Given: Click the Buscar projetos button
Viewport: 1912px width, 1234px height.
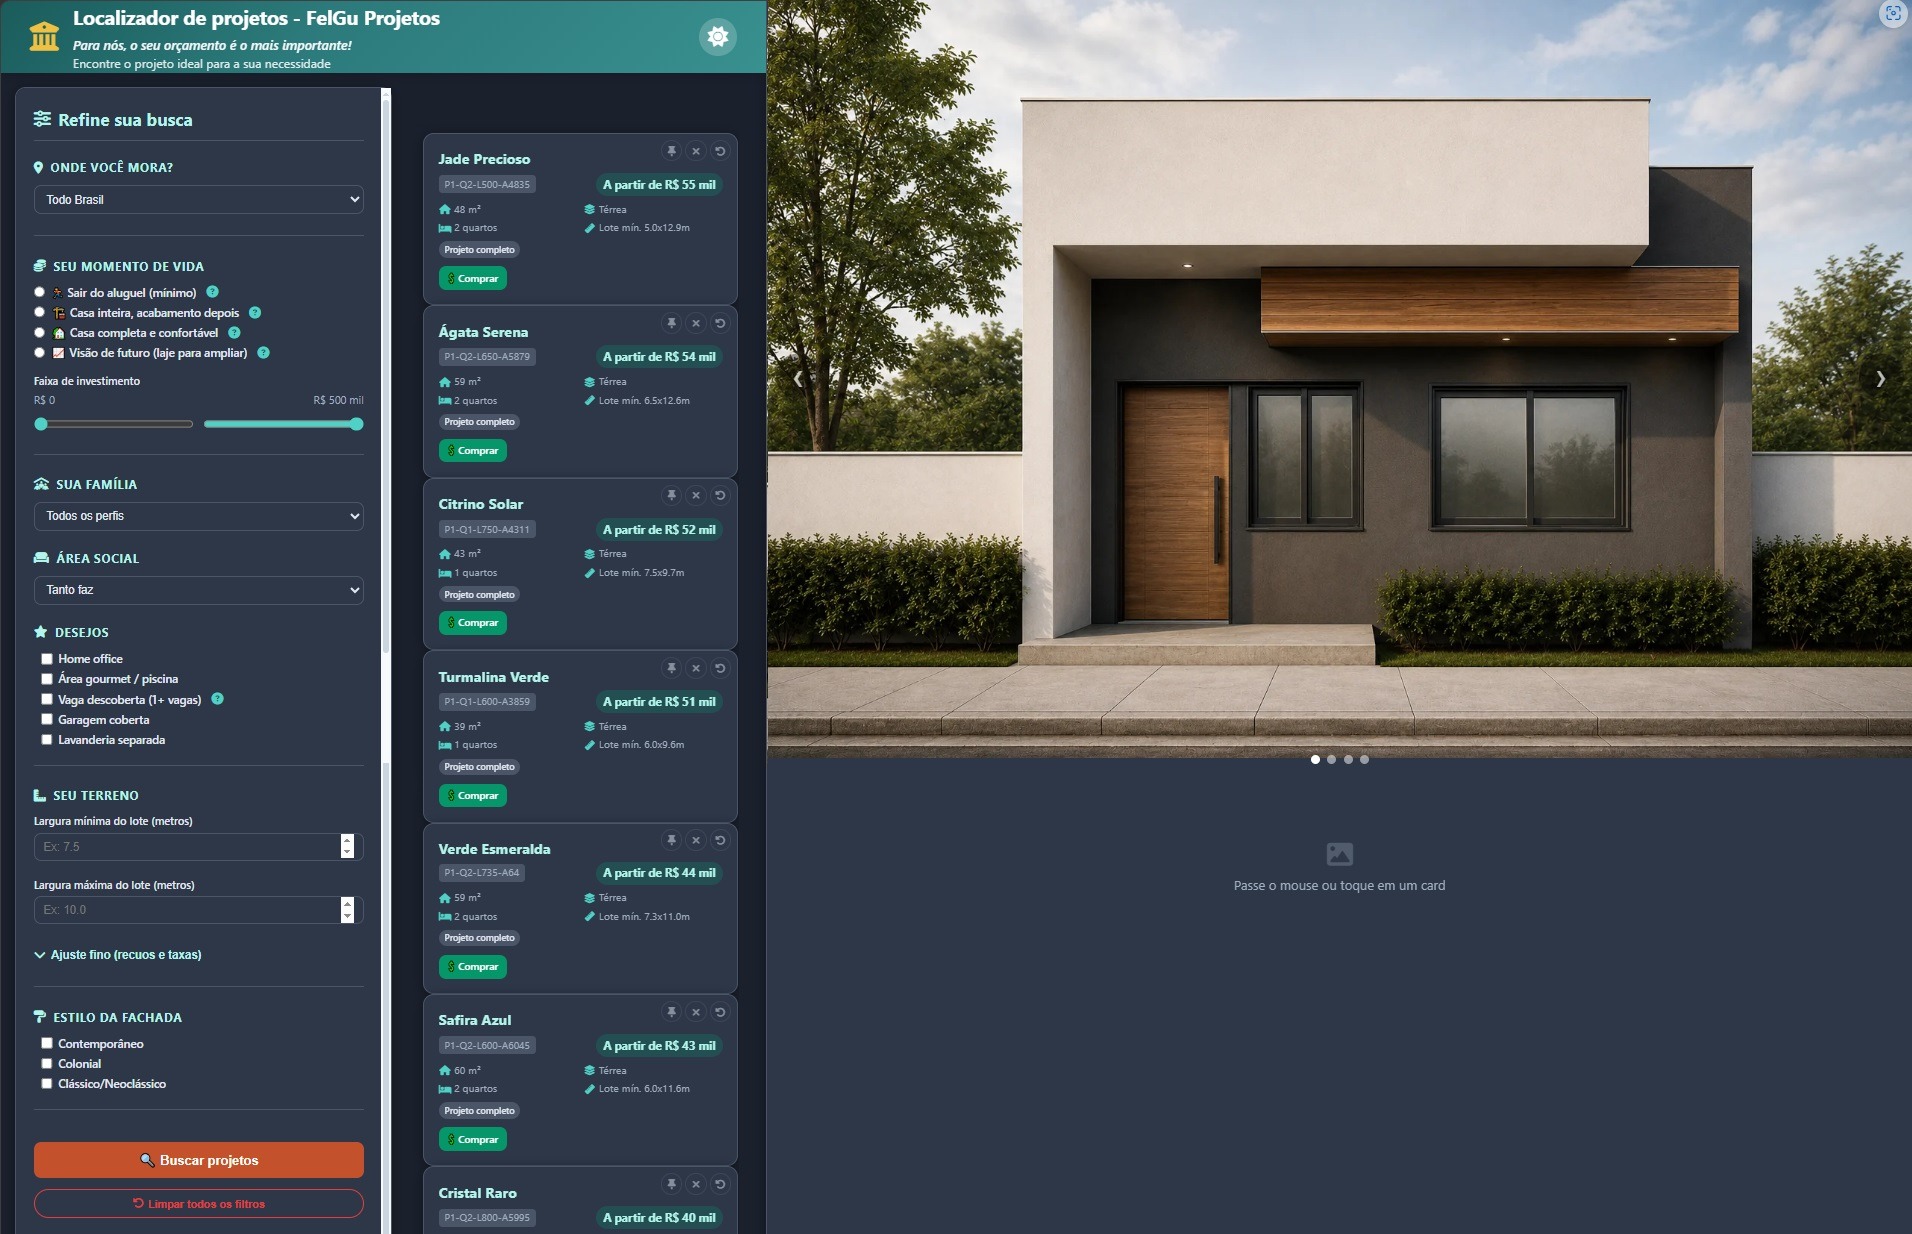Looking at the screenshot, I should click(199, 1160).
